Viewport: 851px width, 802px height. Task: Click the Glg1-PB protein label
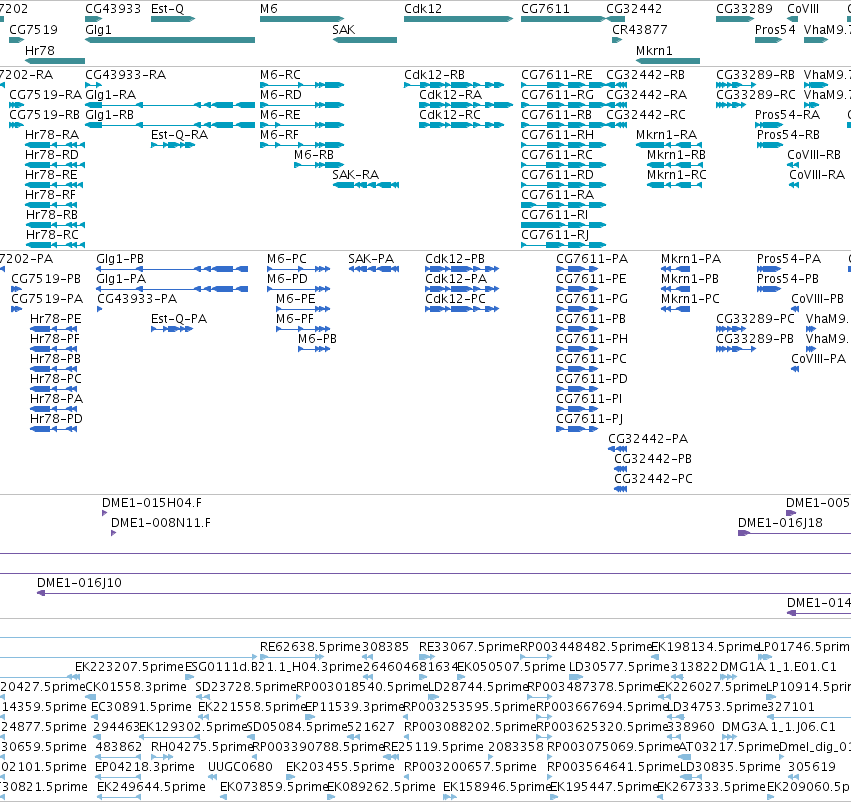[120, 259]
